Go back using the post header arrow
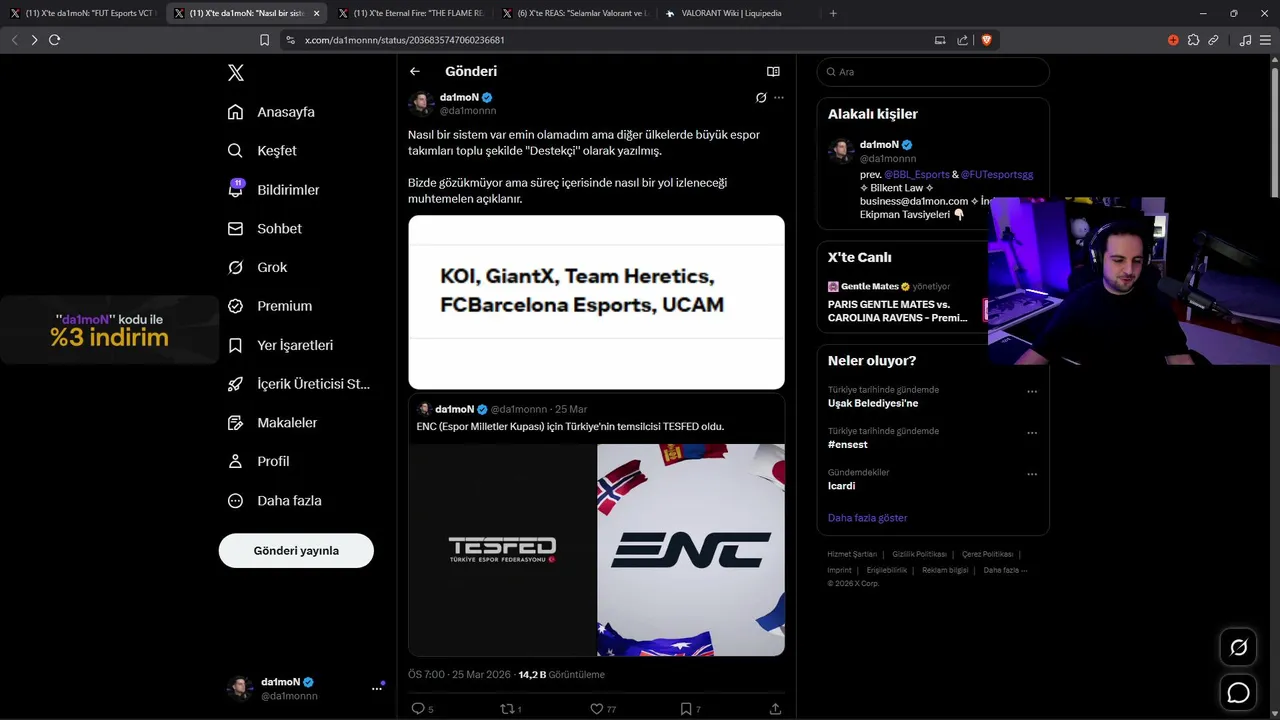Screen dimensions: 1280x720 click(x=415, y=71)
